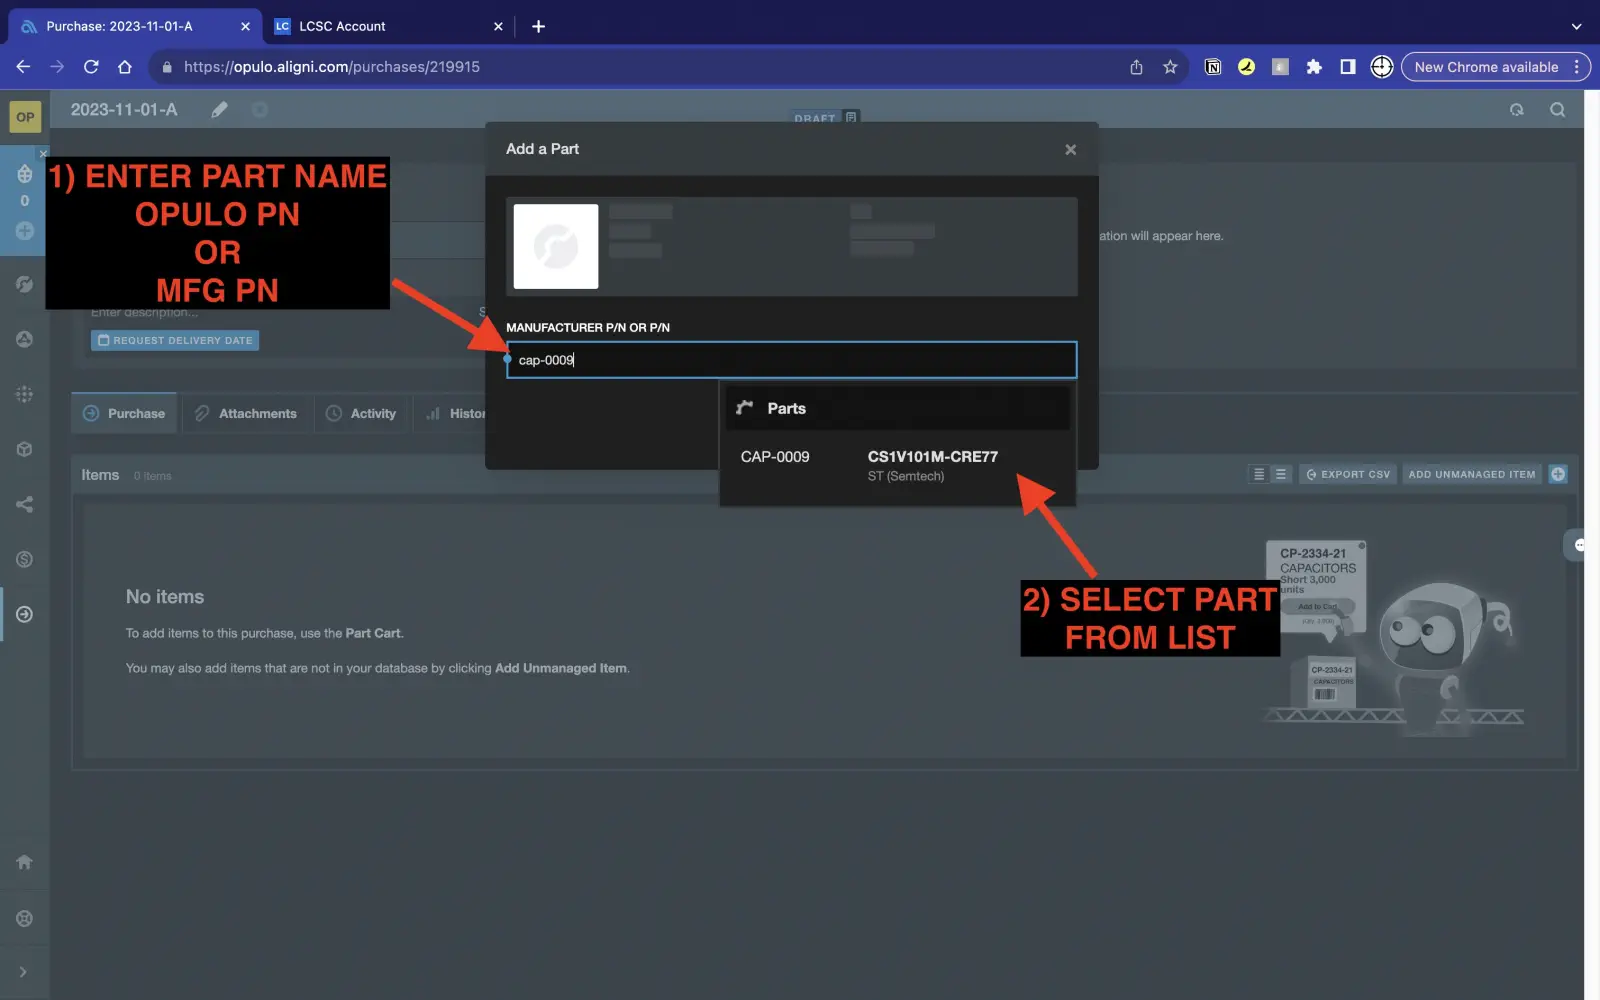1600x1000 pixels.
Task: Open the Activity tab
Action: 361,413
